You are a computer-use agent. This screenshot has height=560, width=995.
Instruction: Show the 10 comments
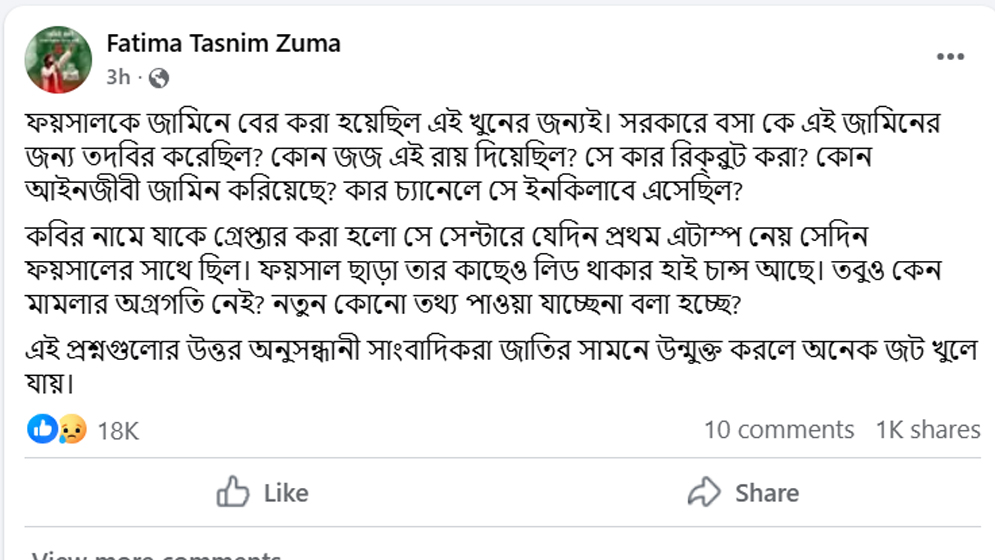(778, 430)
